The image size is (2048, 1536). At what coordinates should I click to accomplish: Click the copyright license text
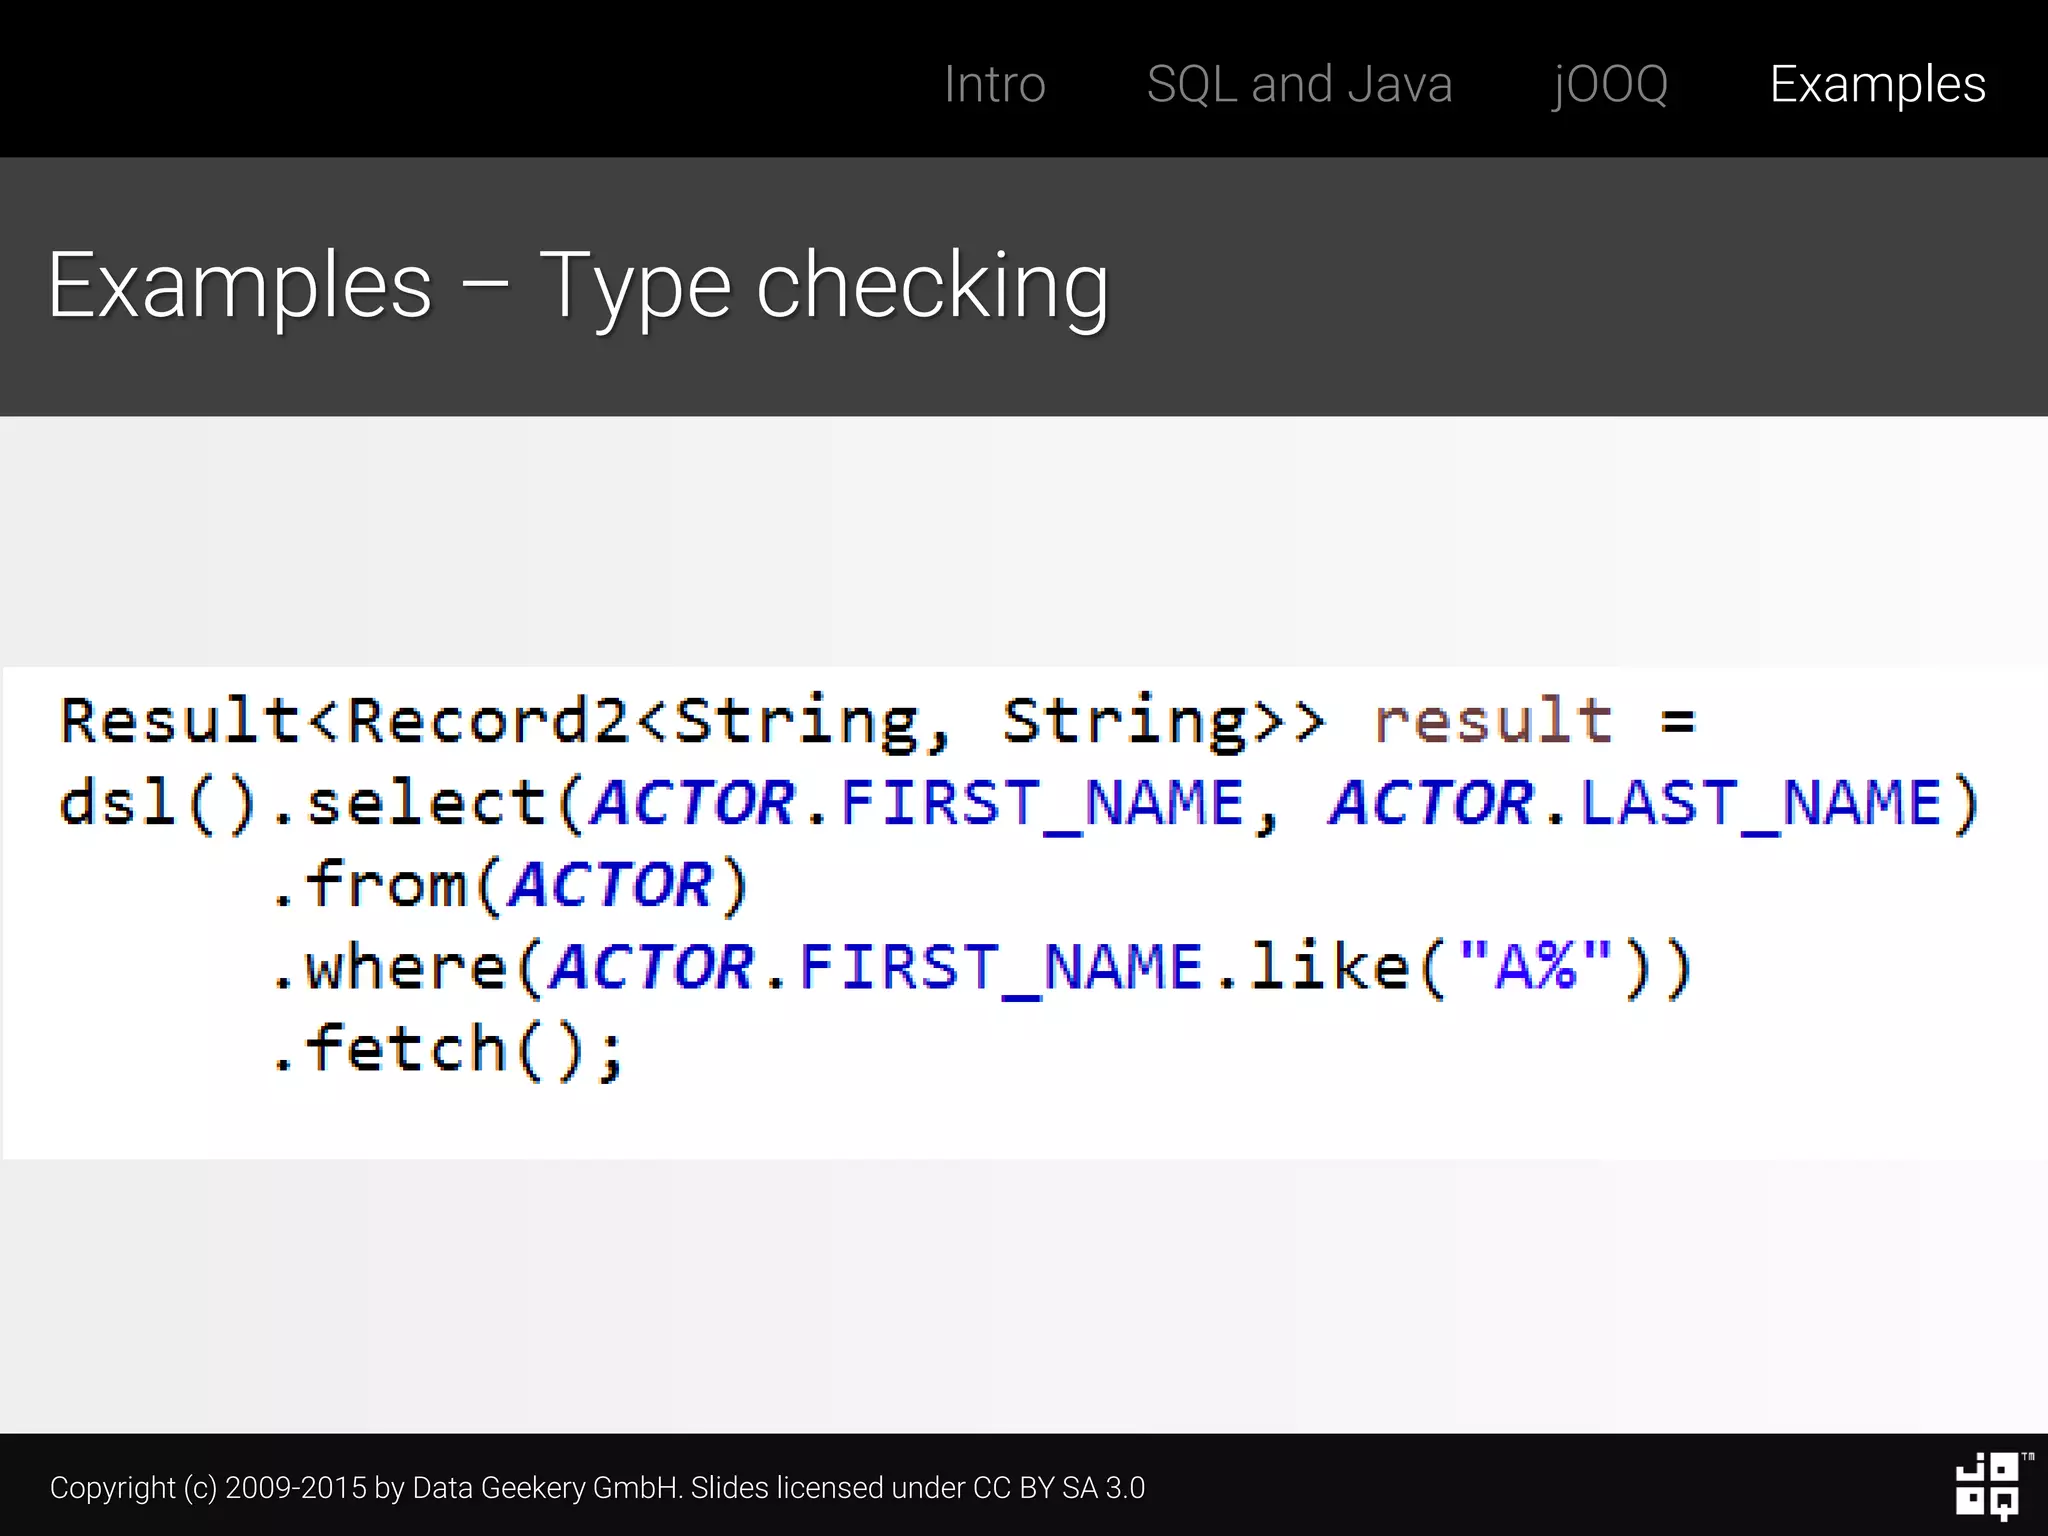click(x=597, y=1488)
